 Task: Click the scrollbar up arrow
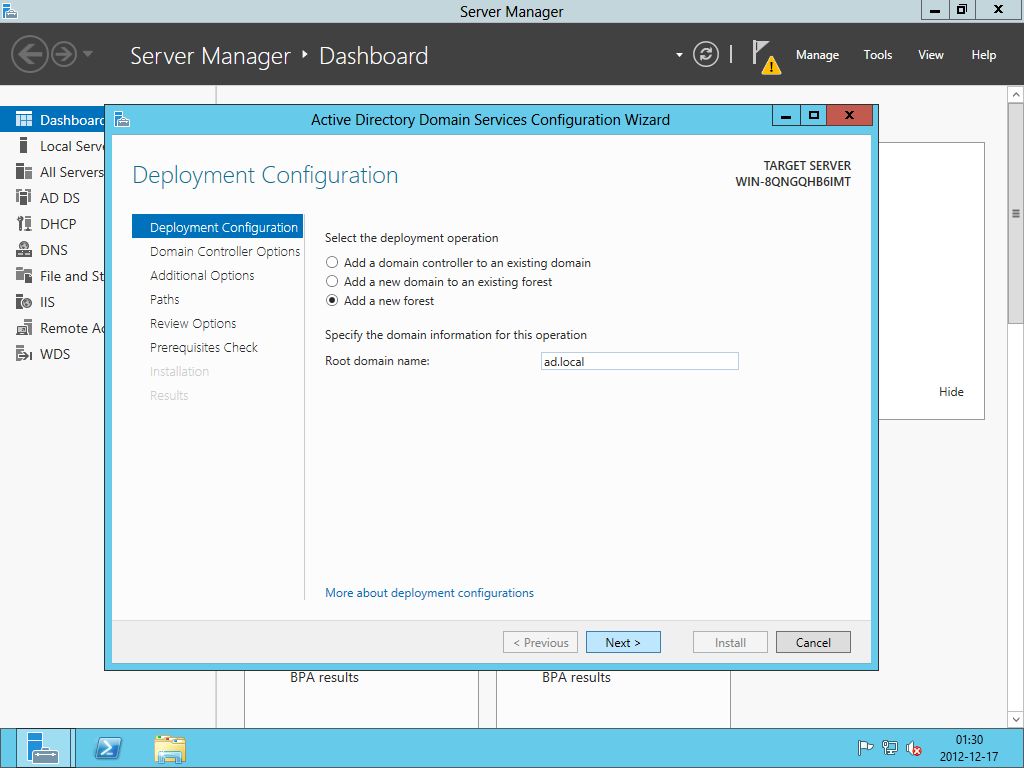click(1016, 95)
